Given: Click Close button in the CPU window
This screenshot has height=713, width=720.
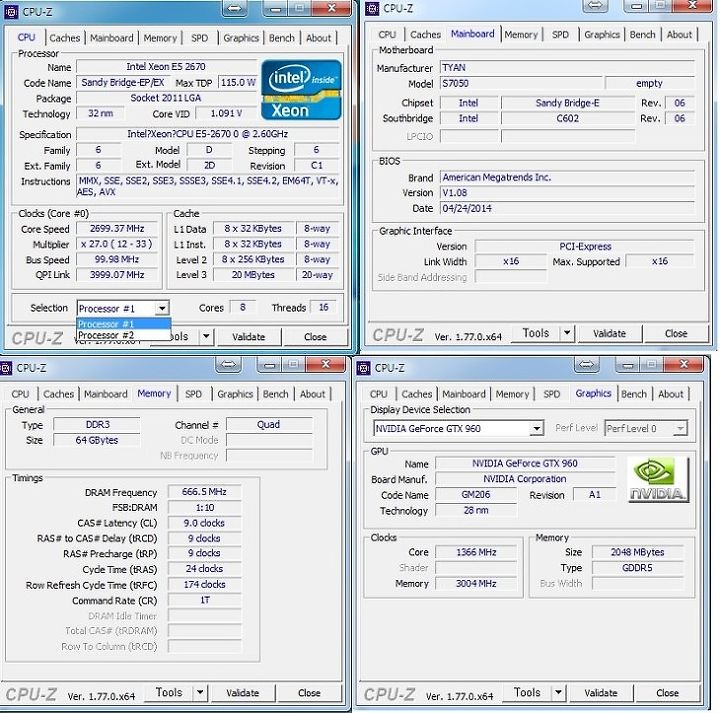Looking at the screenshot, I should (315, 337).
